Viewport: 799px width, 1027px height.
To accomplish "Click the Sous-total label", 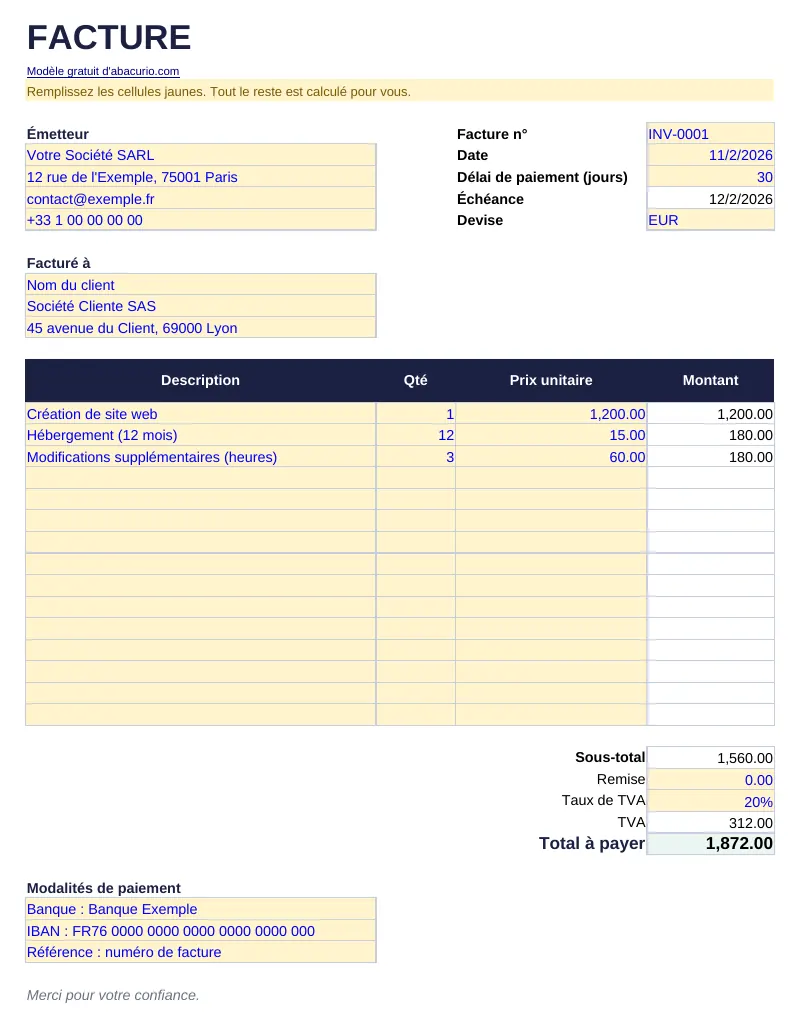I will pyautogui.click(x=610, y=757).
